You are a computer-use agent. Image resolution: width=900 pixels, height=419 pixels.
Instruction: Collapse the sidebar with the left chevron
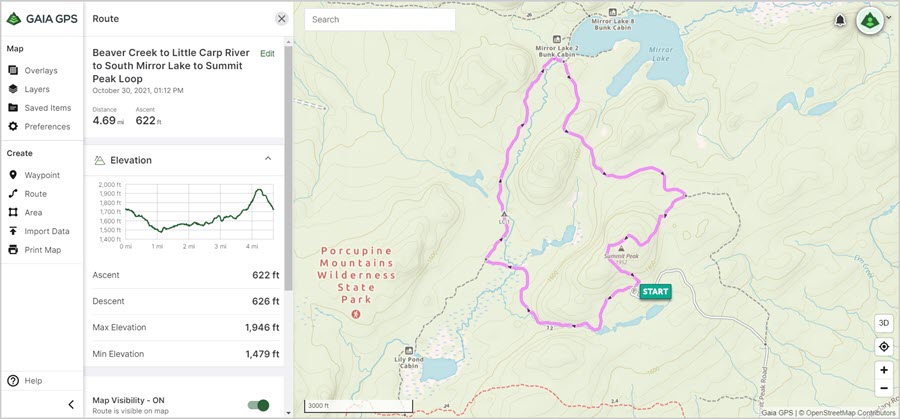coord(71,405)
